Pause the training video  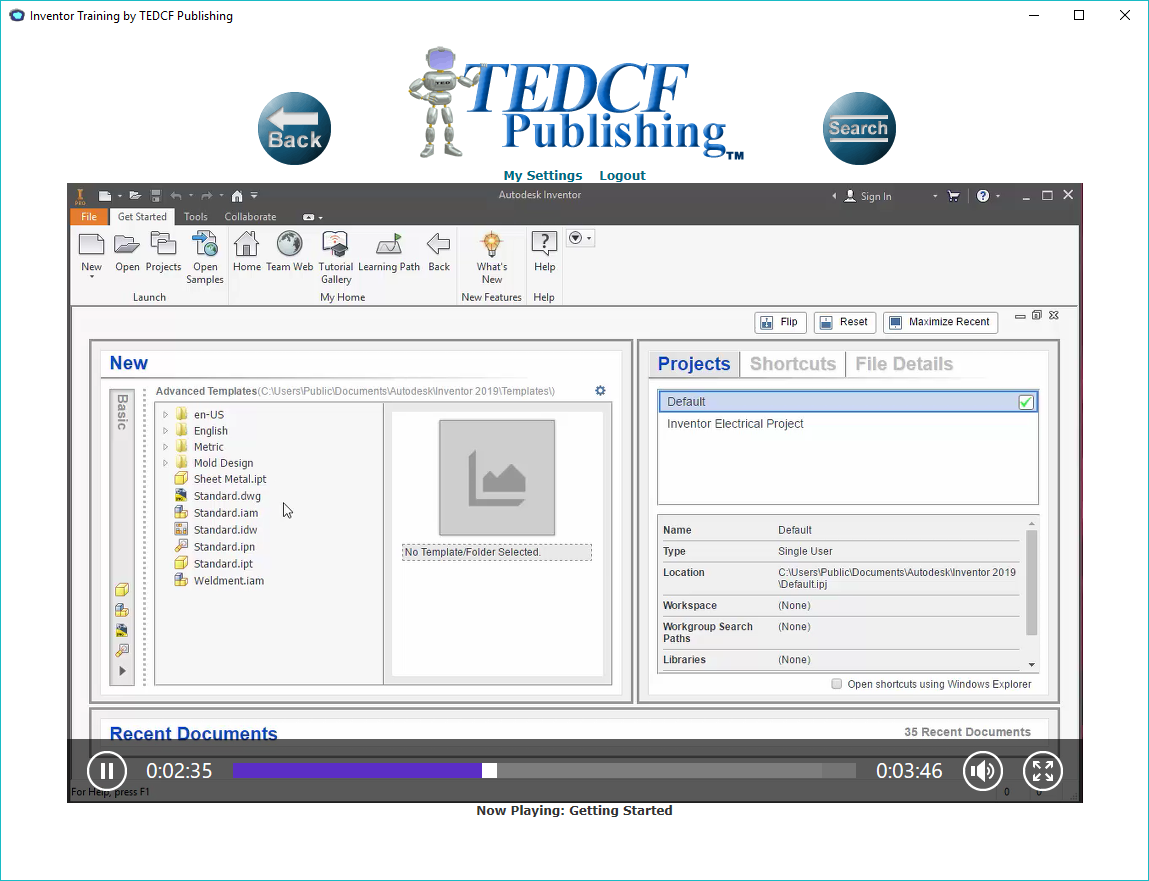click(x=107, y=771)
